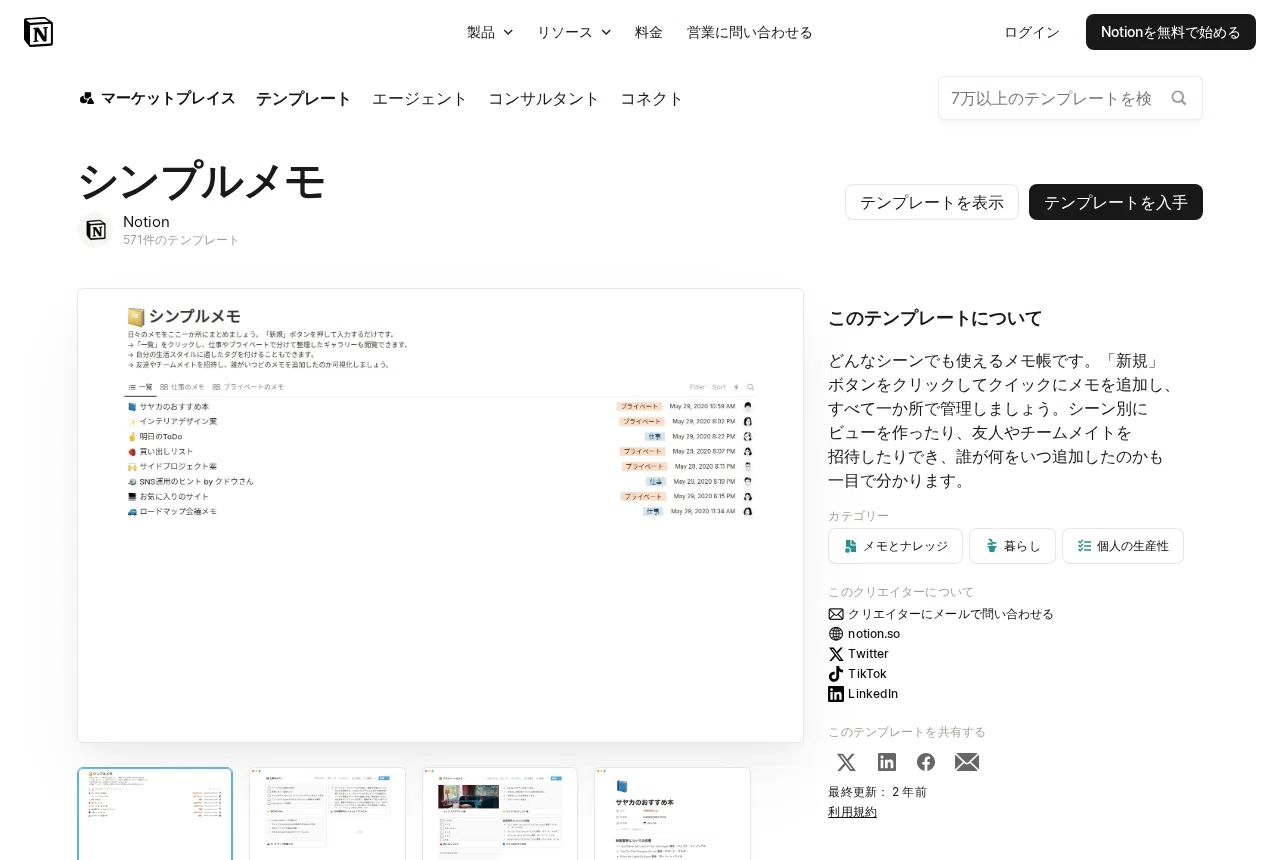Click the Notion creator avatar
The image size is (1280, 860).
tap(96, 230)
